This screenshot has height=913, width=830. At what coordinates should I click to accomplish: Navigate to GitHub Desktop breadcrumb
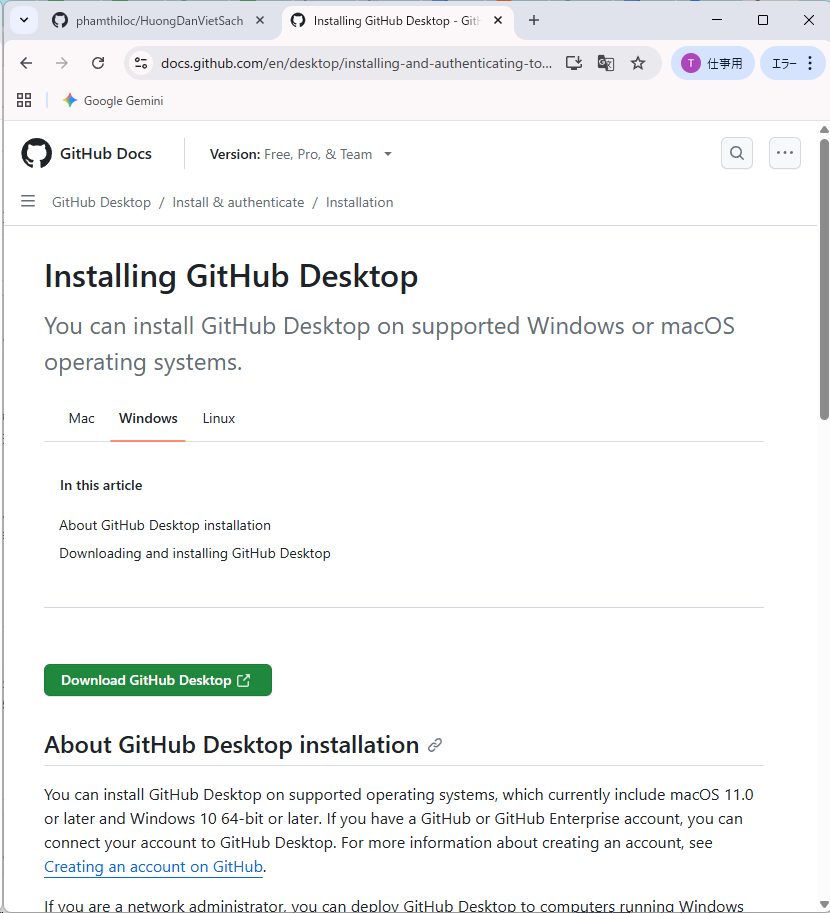point(101,202)
